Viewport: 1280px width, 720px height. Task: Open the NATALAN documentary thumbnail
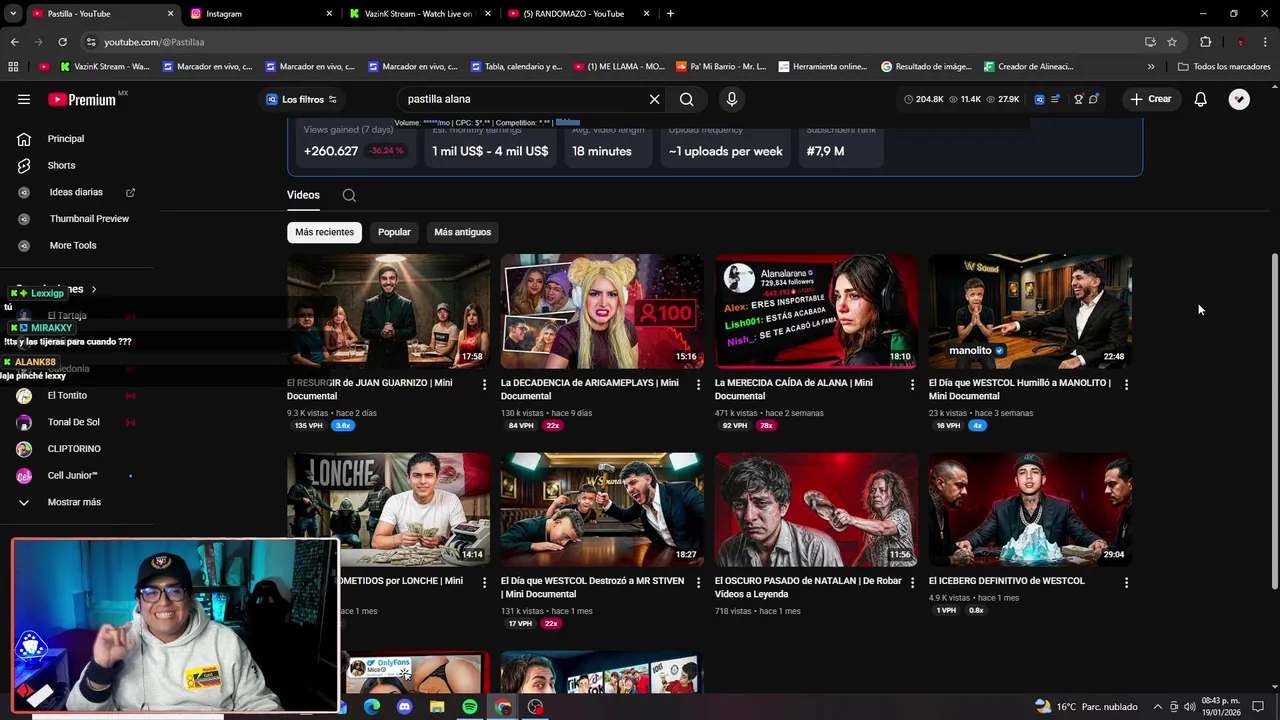[816, 510]
